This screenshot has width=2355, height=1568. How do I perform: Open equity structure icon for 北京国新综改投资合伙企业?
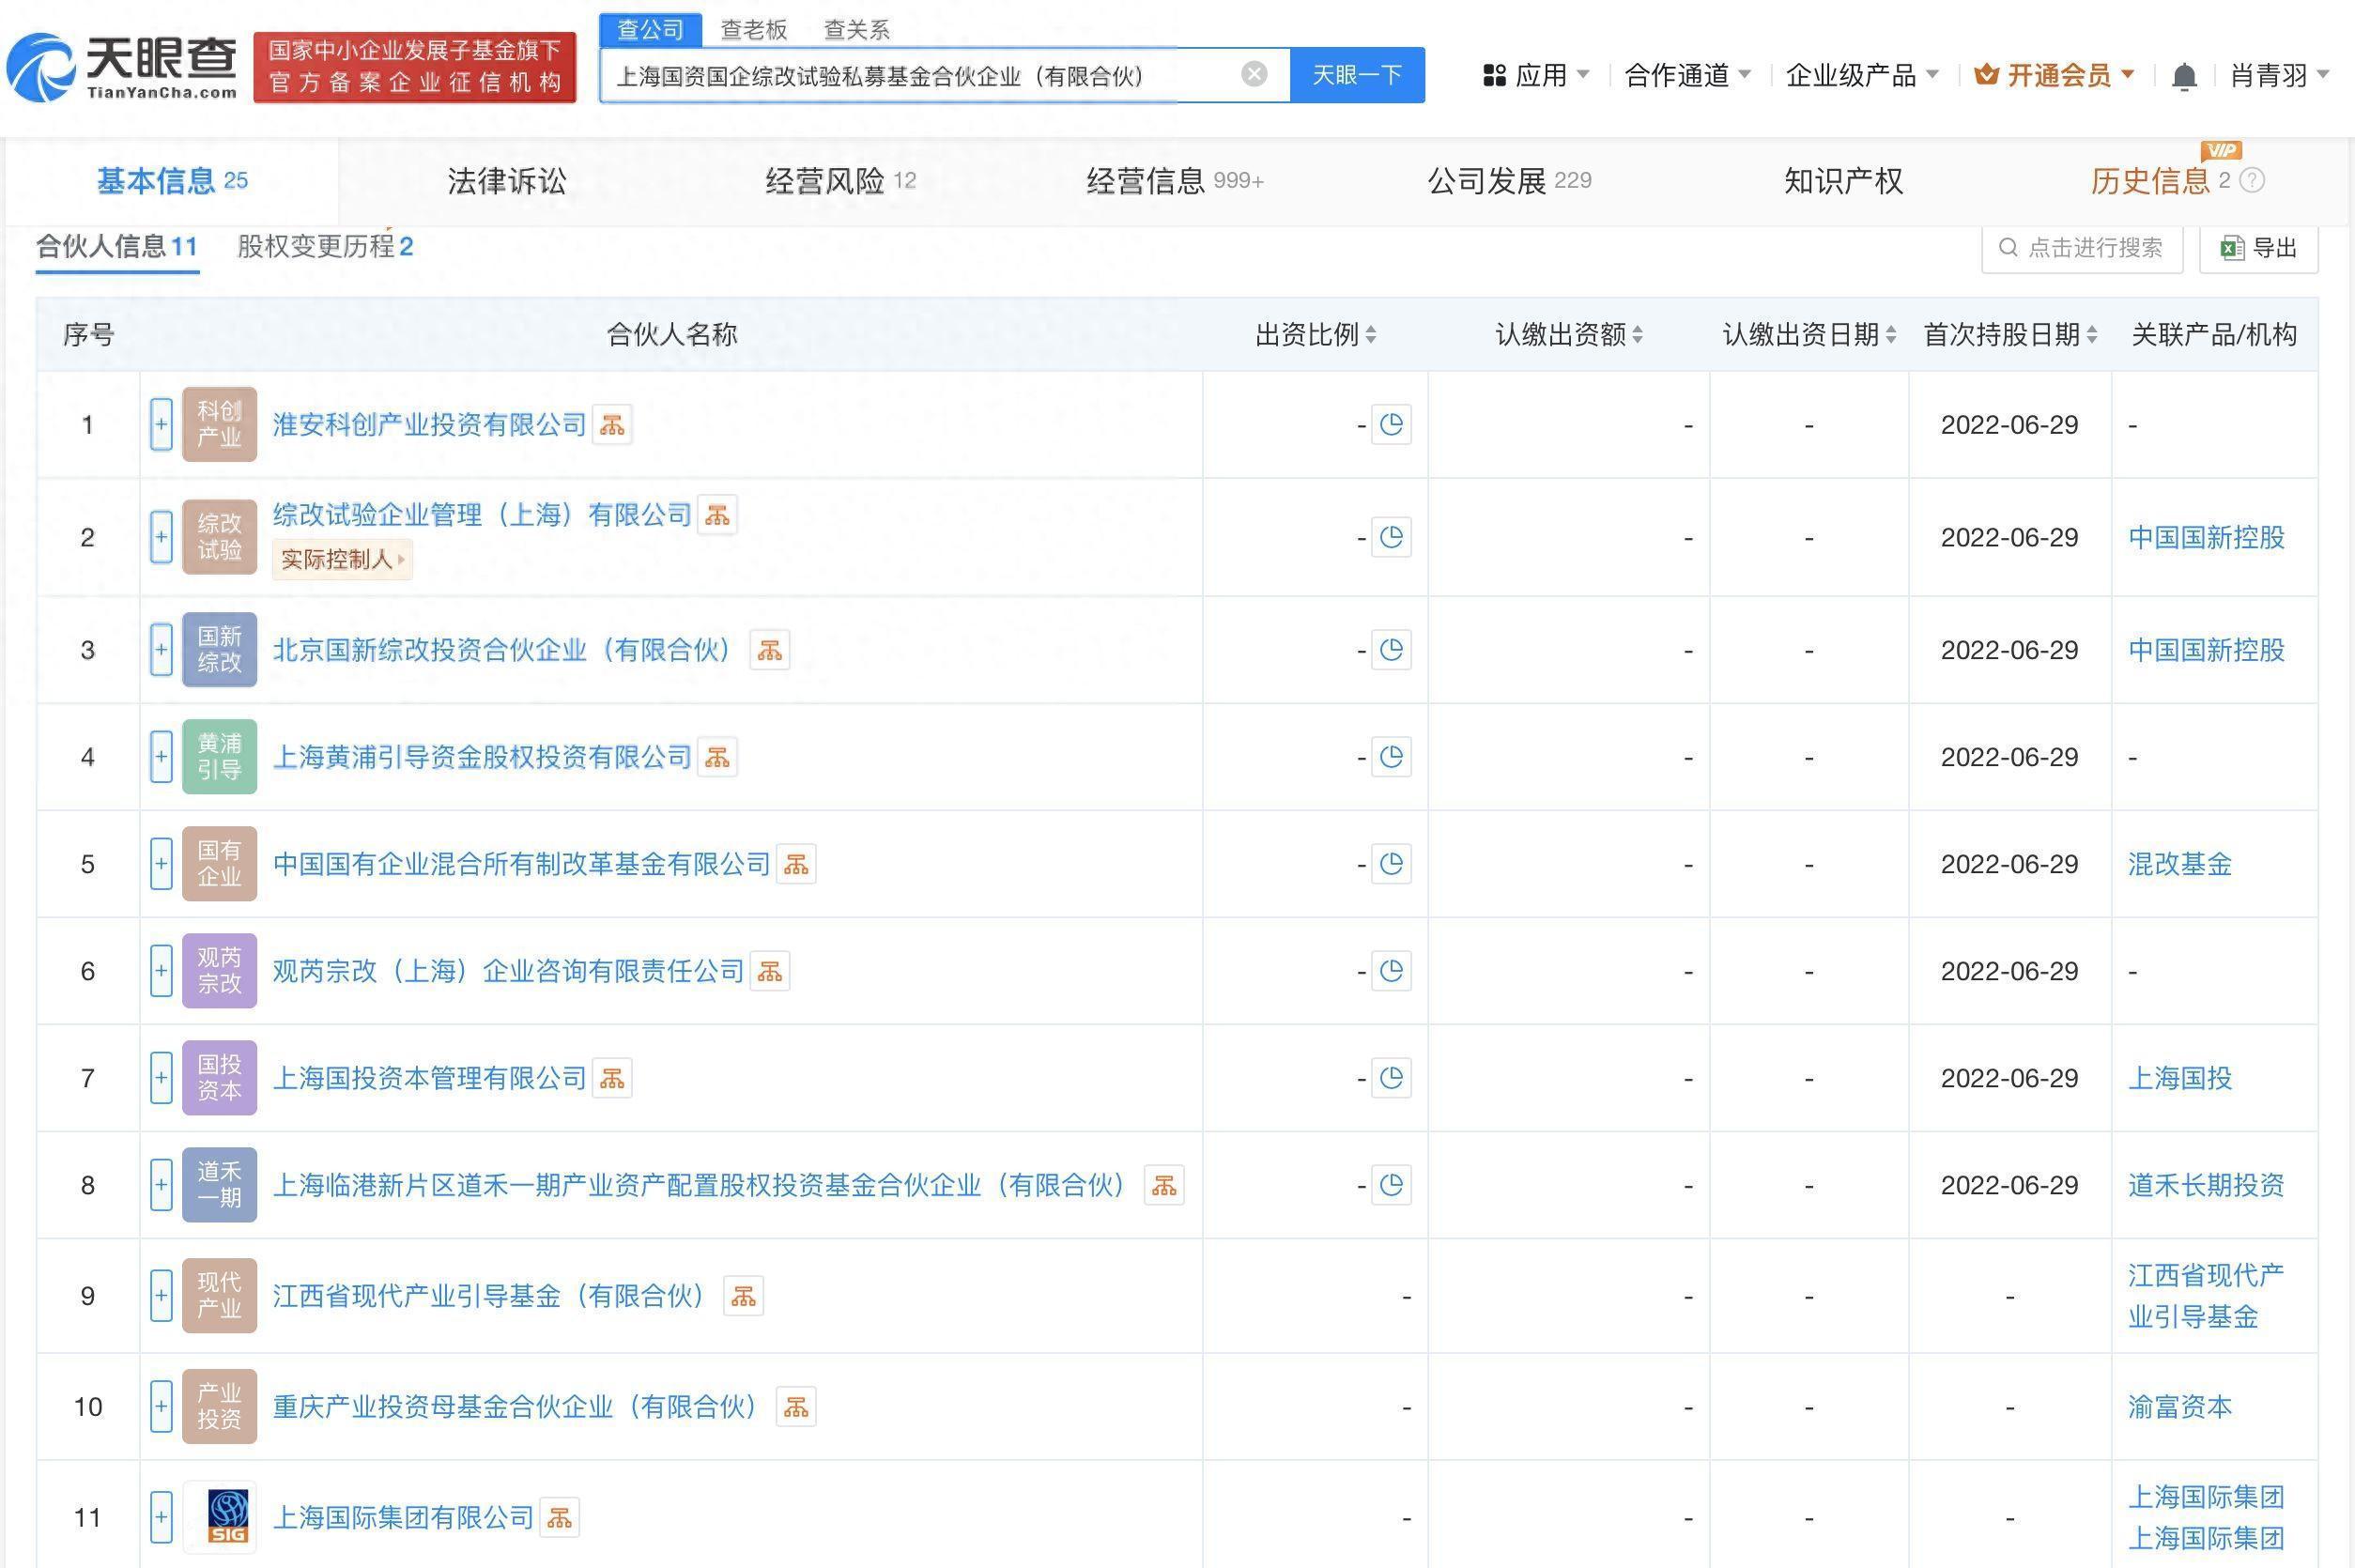[770, 650]
